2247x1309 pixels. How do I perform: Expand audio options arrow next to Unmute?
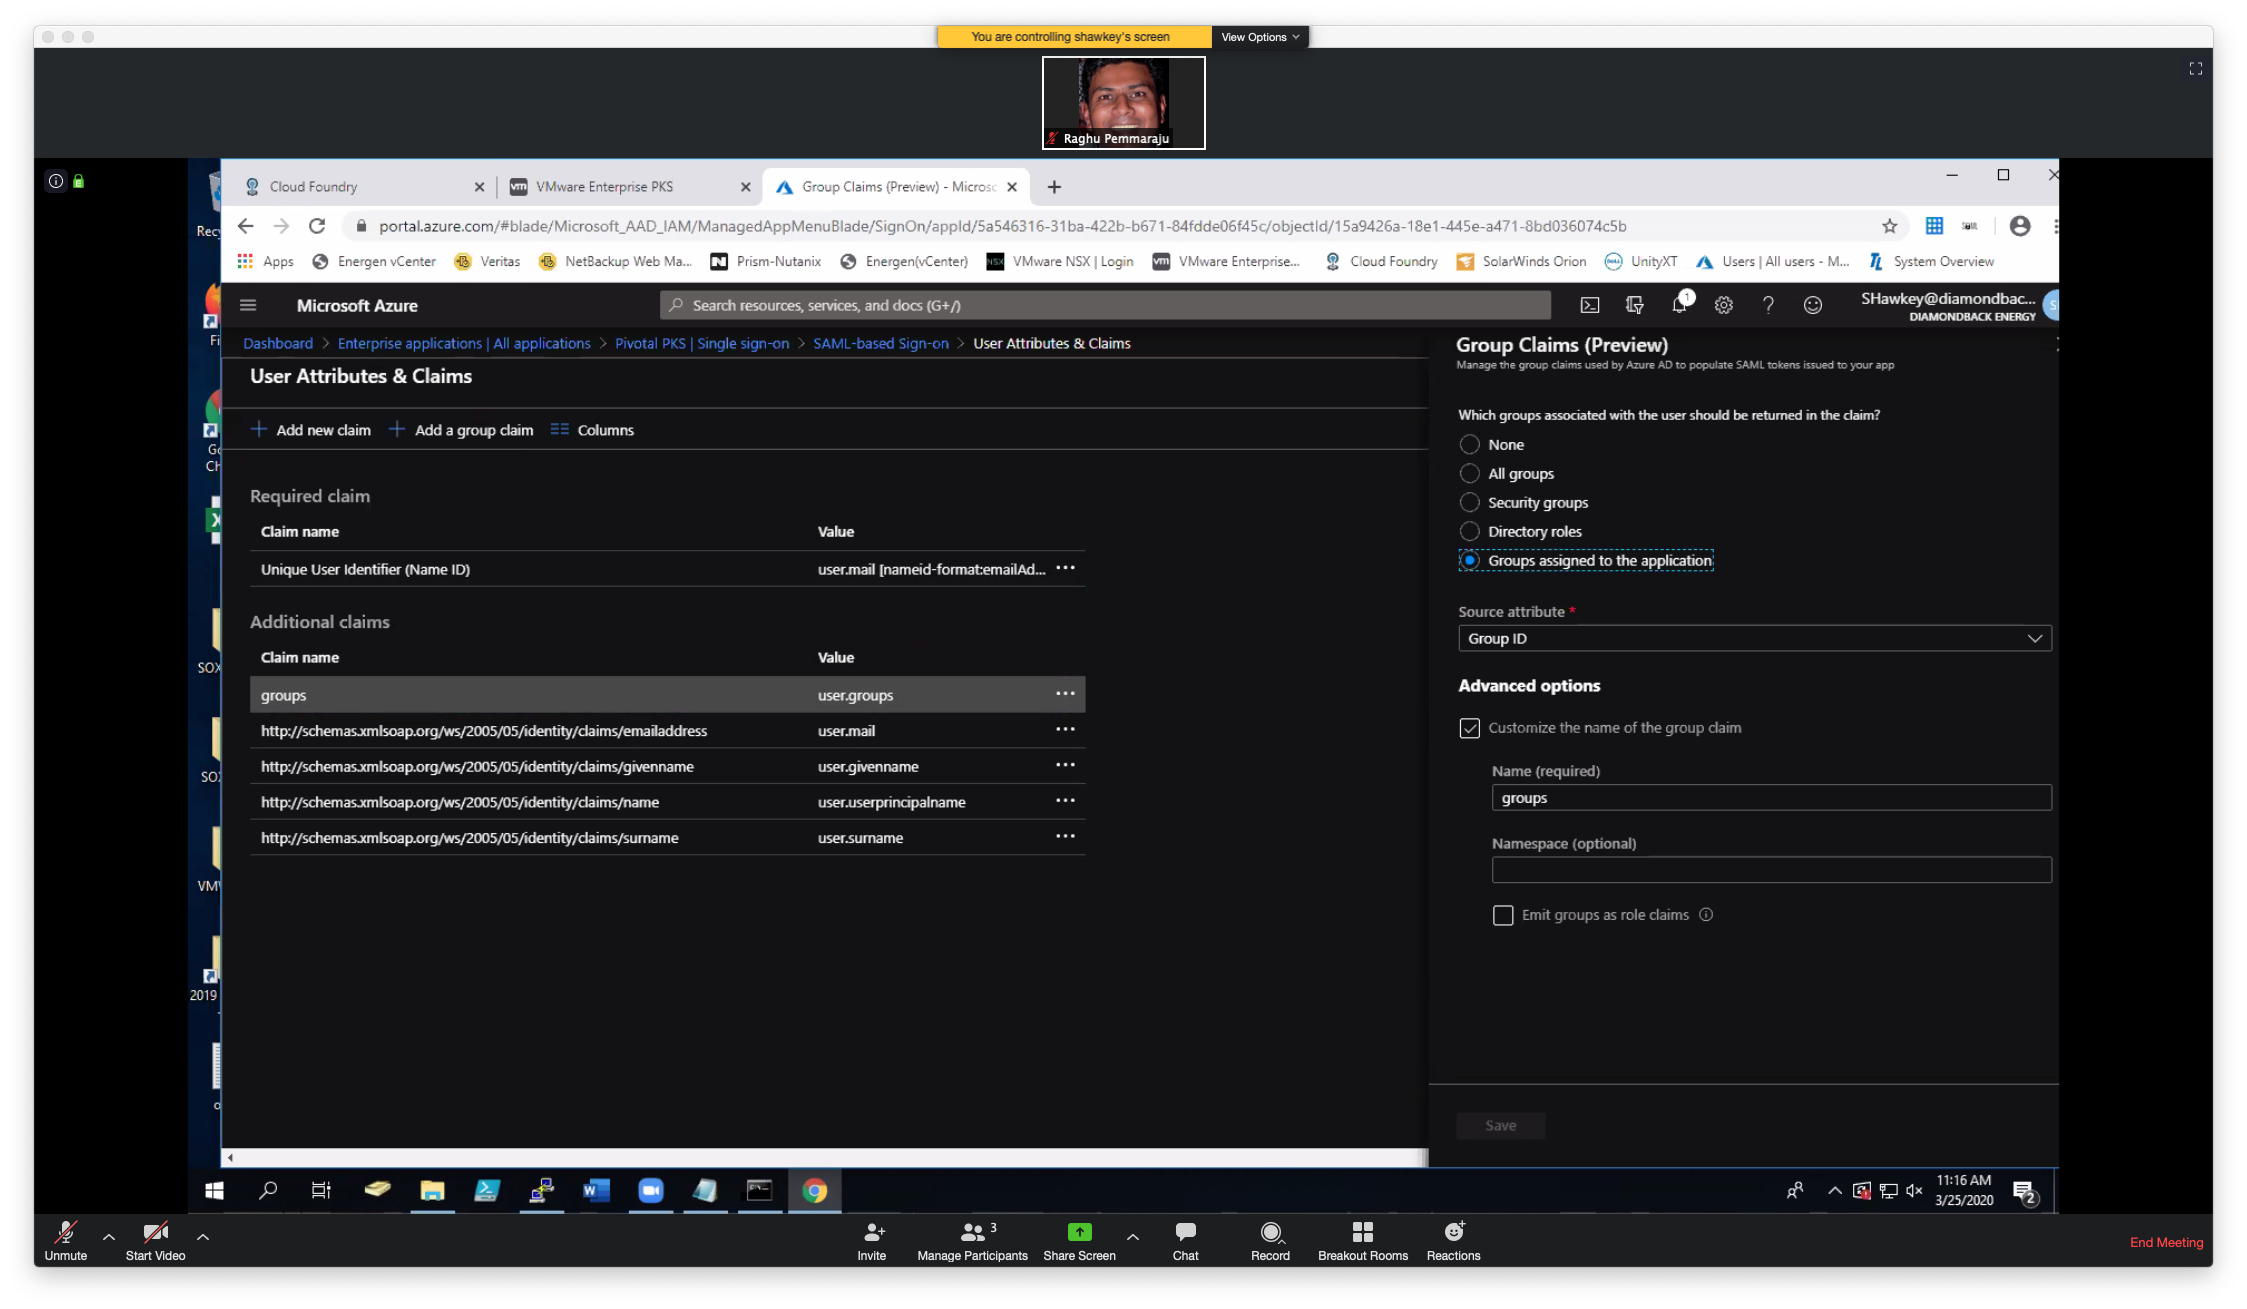pyautogui.click(x=109, y=1238)
